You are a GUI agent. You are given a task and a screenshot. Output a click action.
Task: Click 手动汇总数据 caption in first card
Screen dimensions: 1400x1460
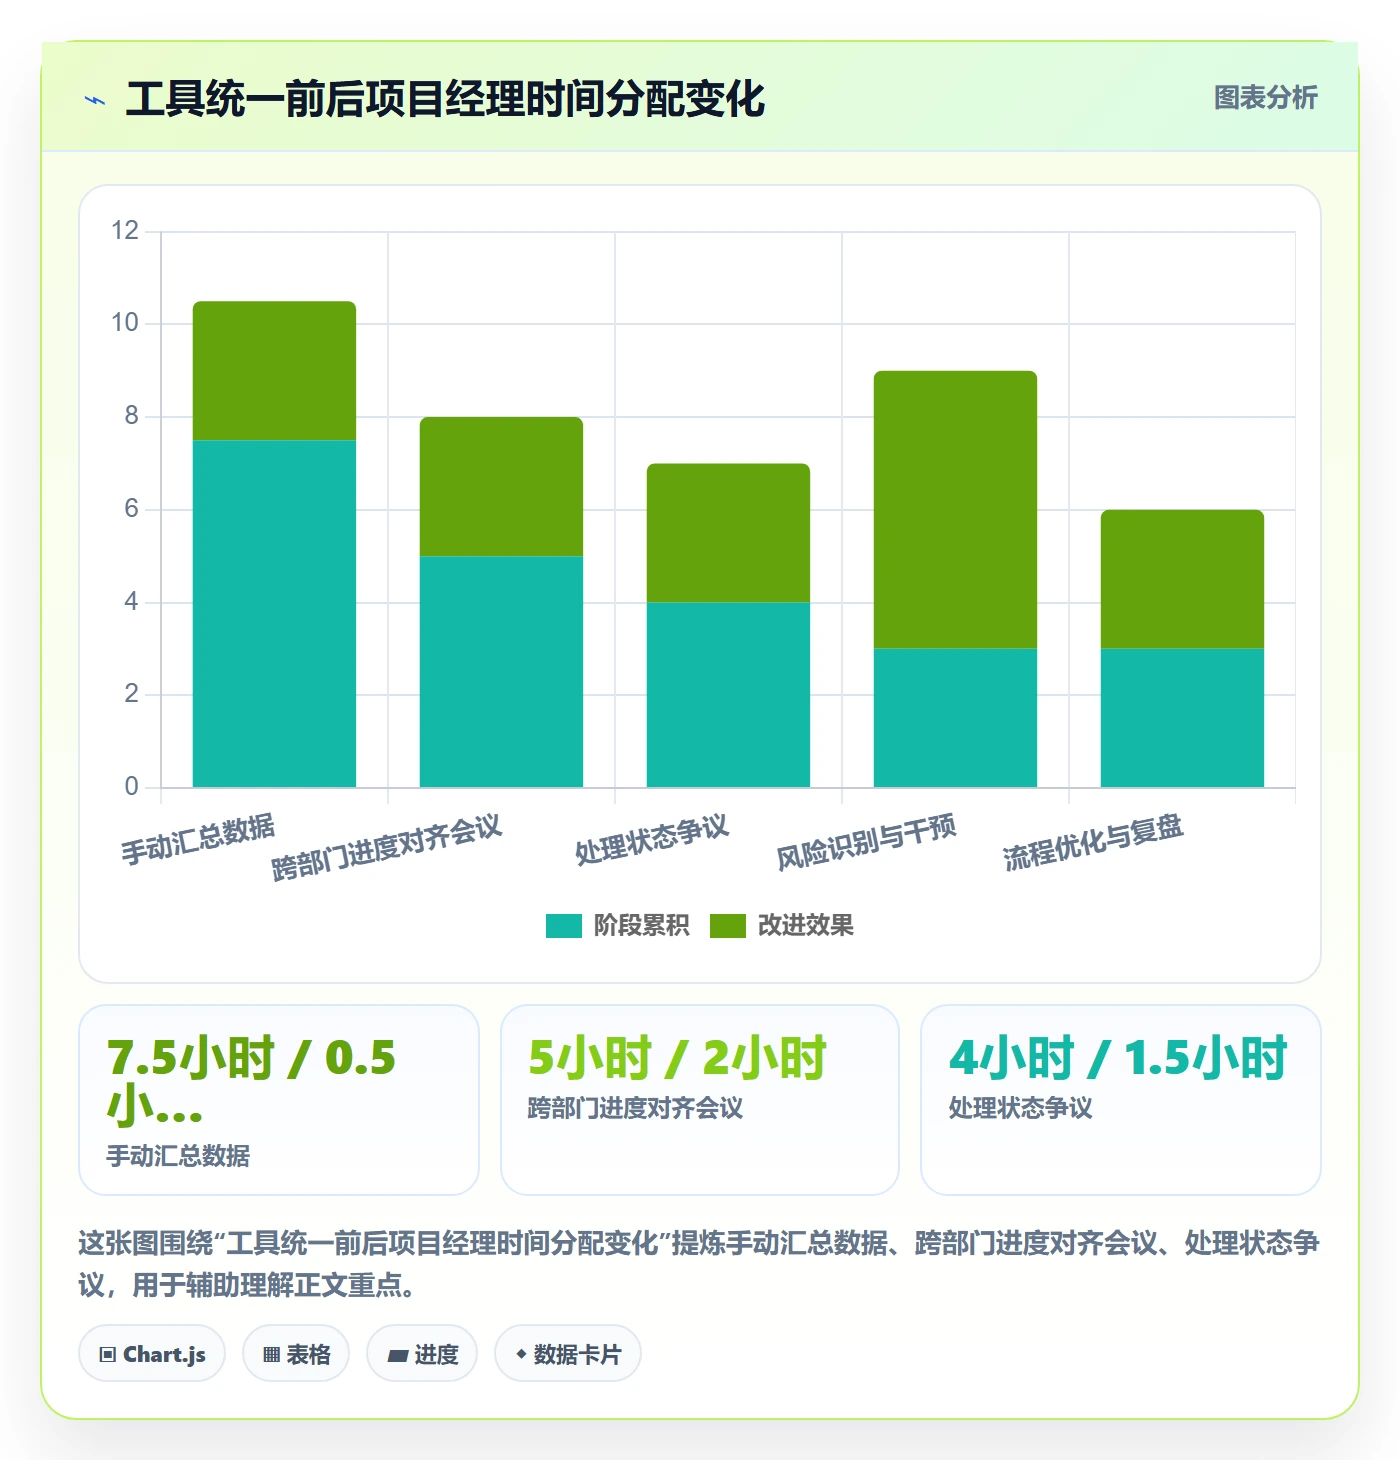tap(178, 1156)
